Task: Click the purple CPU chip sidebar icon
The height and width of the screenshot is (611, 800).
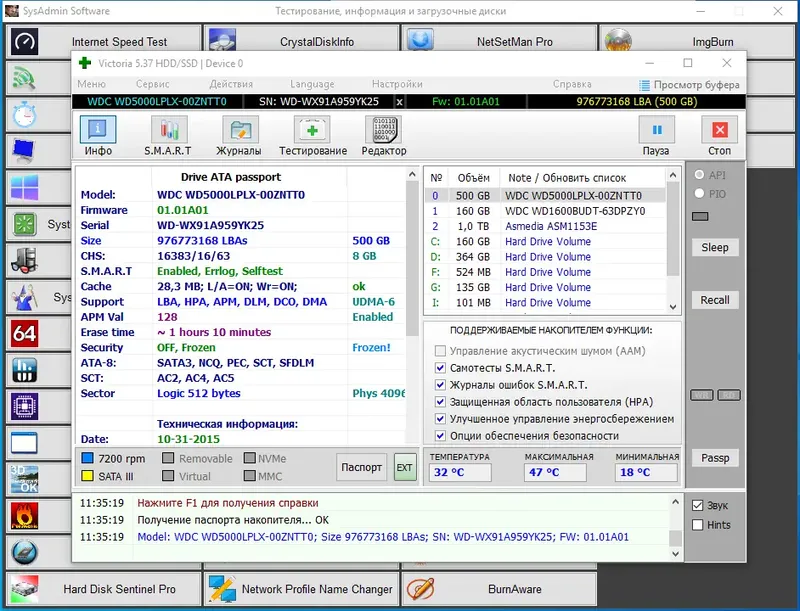Action: click(24, 406)
